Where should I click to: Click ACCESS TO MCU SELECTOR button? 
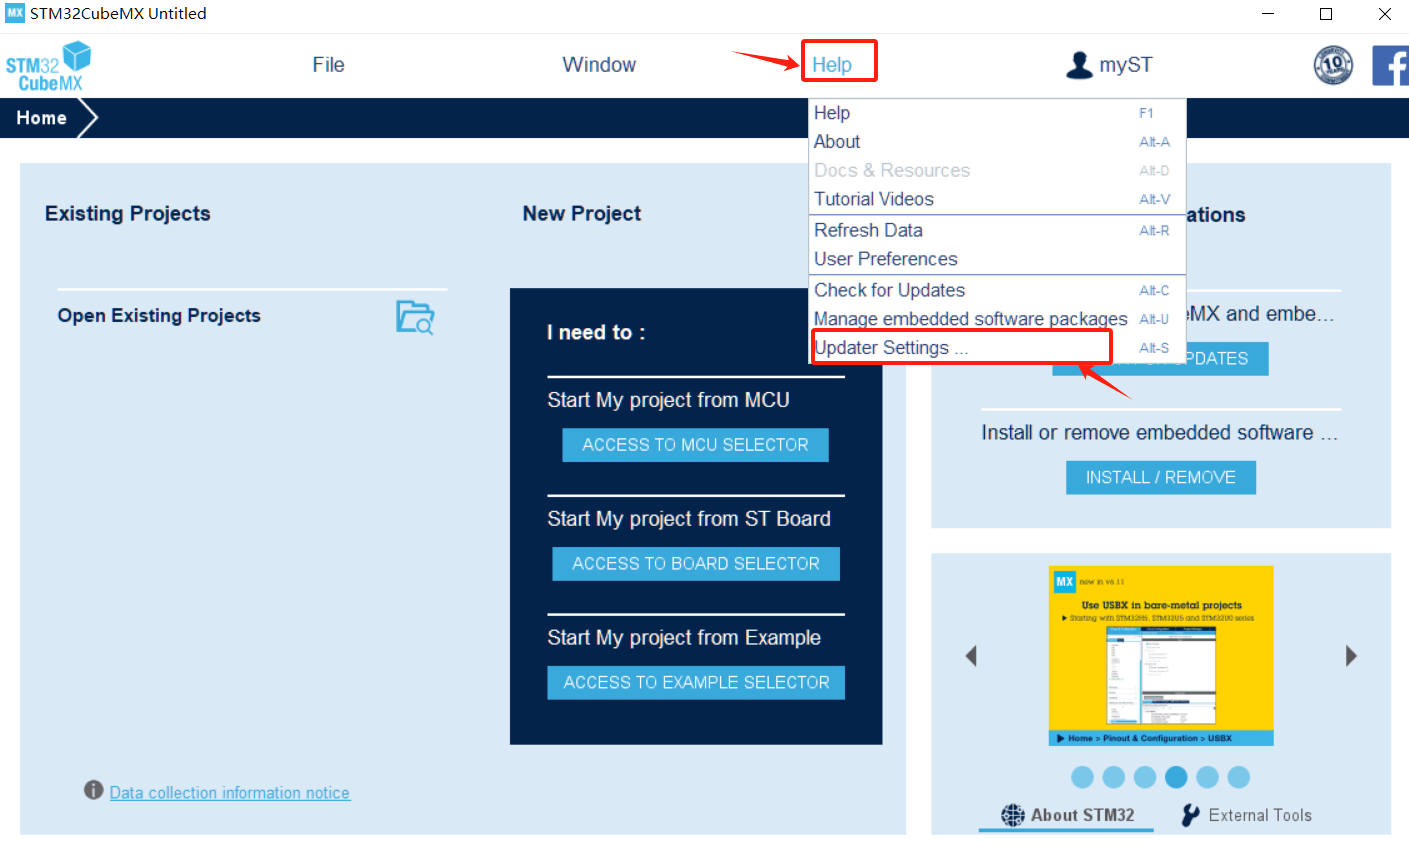695,445
